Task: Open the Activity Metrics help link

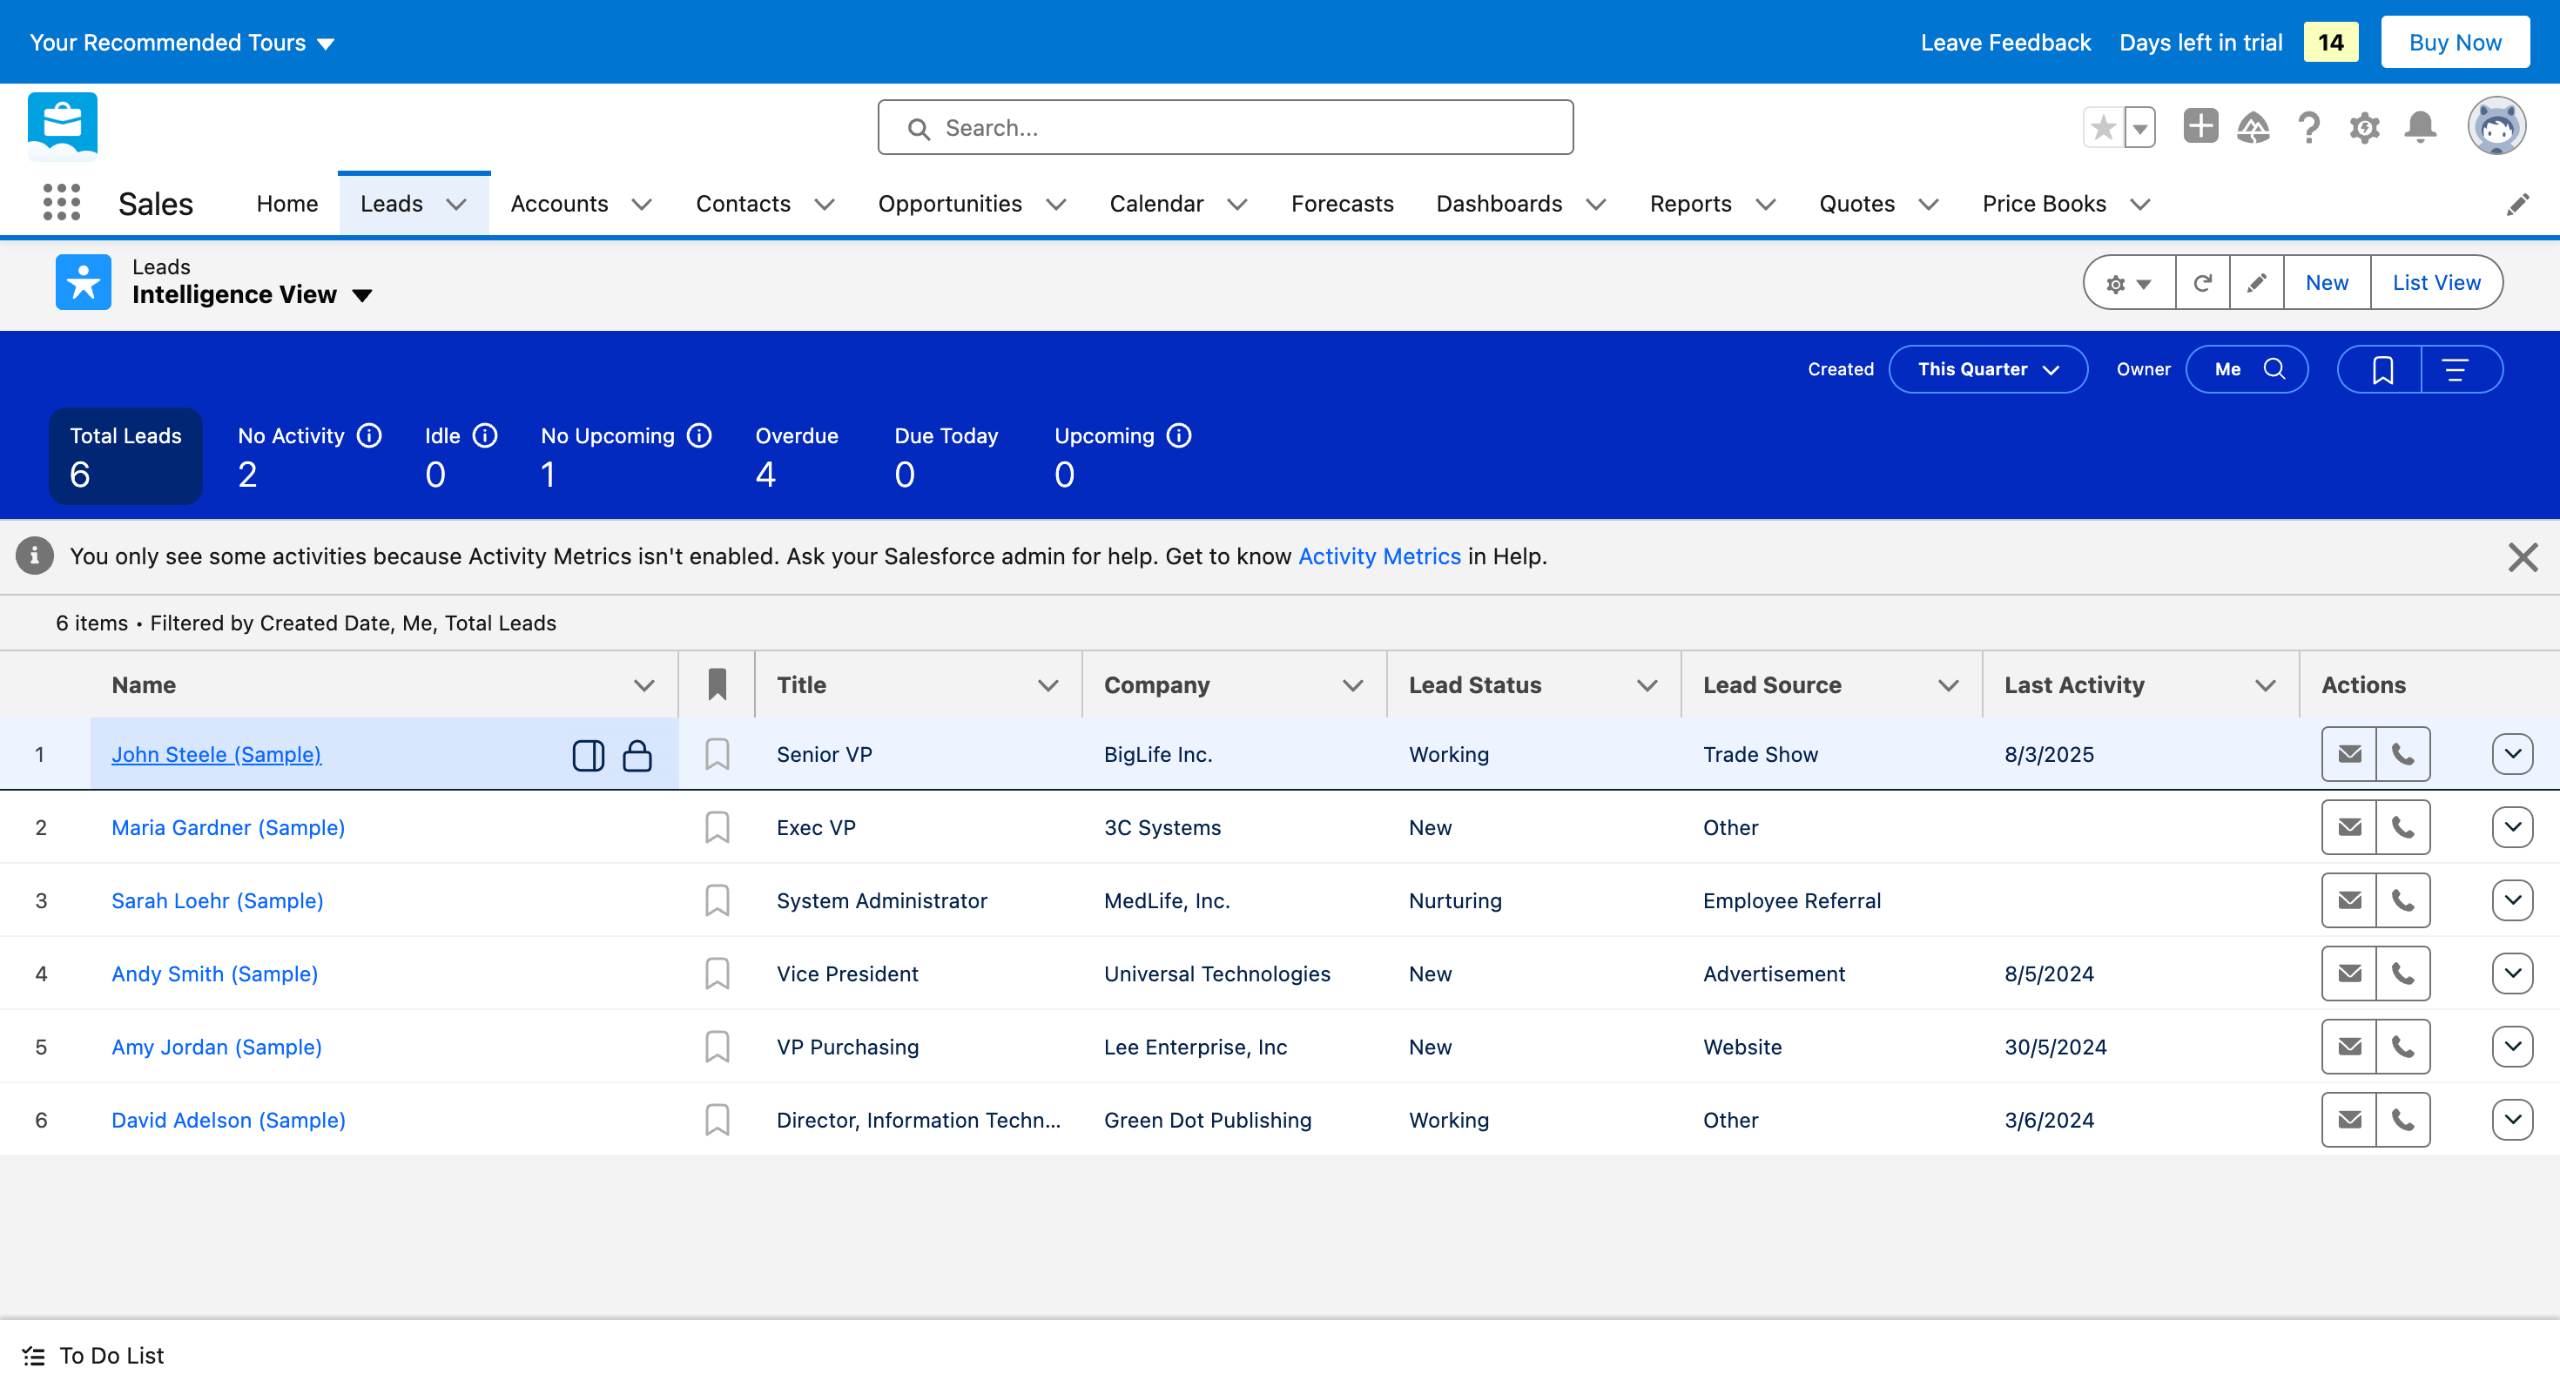Action: 1379,556
